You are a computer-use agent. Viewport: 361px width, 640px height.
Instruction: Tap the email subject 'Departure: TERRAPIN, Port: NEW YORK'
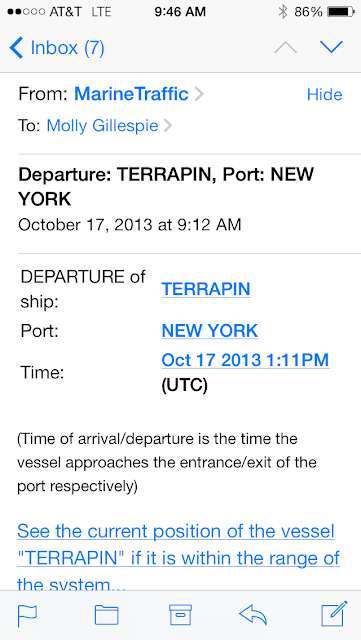pyautogui.click(x=166, y=187)
